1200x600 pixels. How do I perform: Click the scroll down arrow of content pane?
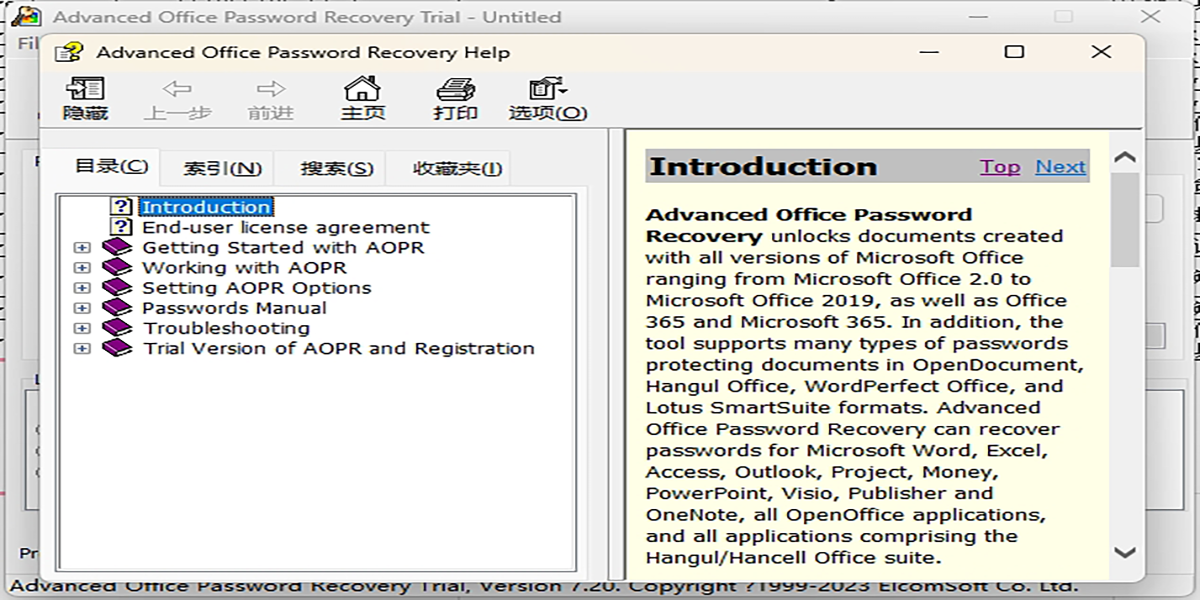(1125, 552)
